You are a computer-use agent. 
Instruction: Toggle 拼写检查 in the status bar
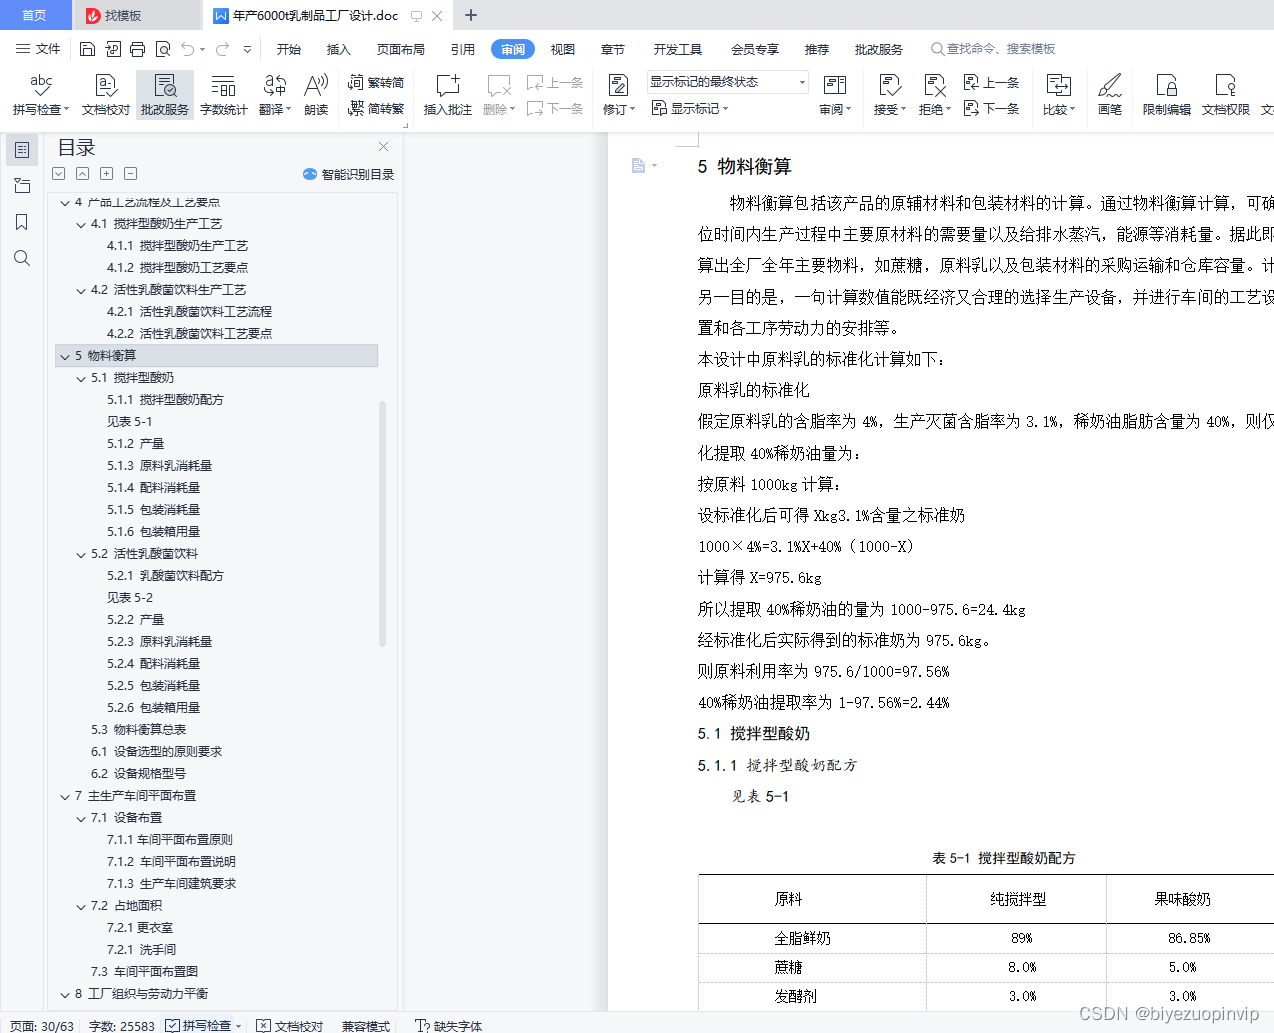click(x=204, y=1025)
